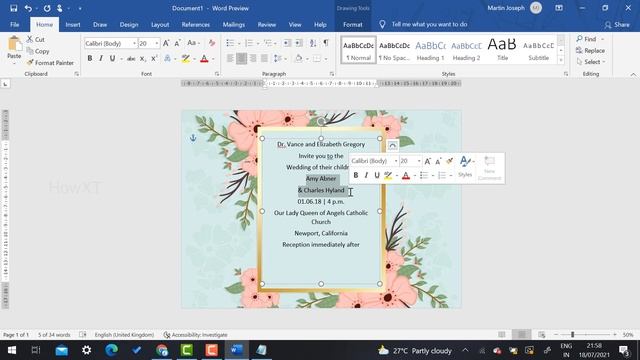Apply ribbon font colour red
The image size is (640, 360).
click(x=204, y=59)
